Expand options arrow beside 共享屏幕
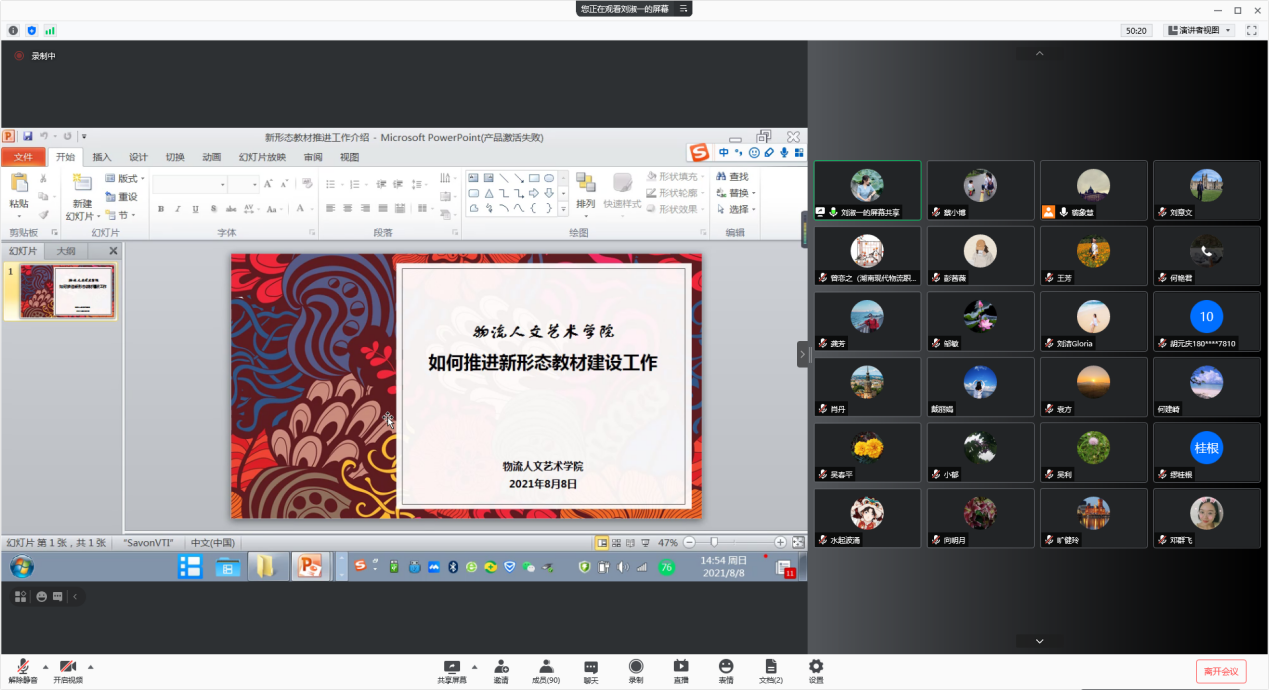1269x690 pixels. [x=474, y=666]
